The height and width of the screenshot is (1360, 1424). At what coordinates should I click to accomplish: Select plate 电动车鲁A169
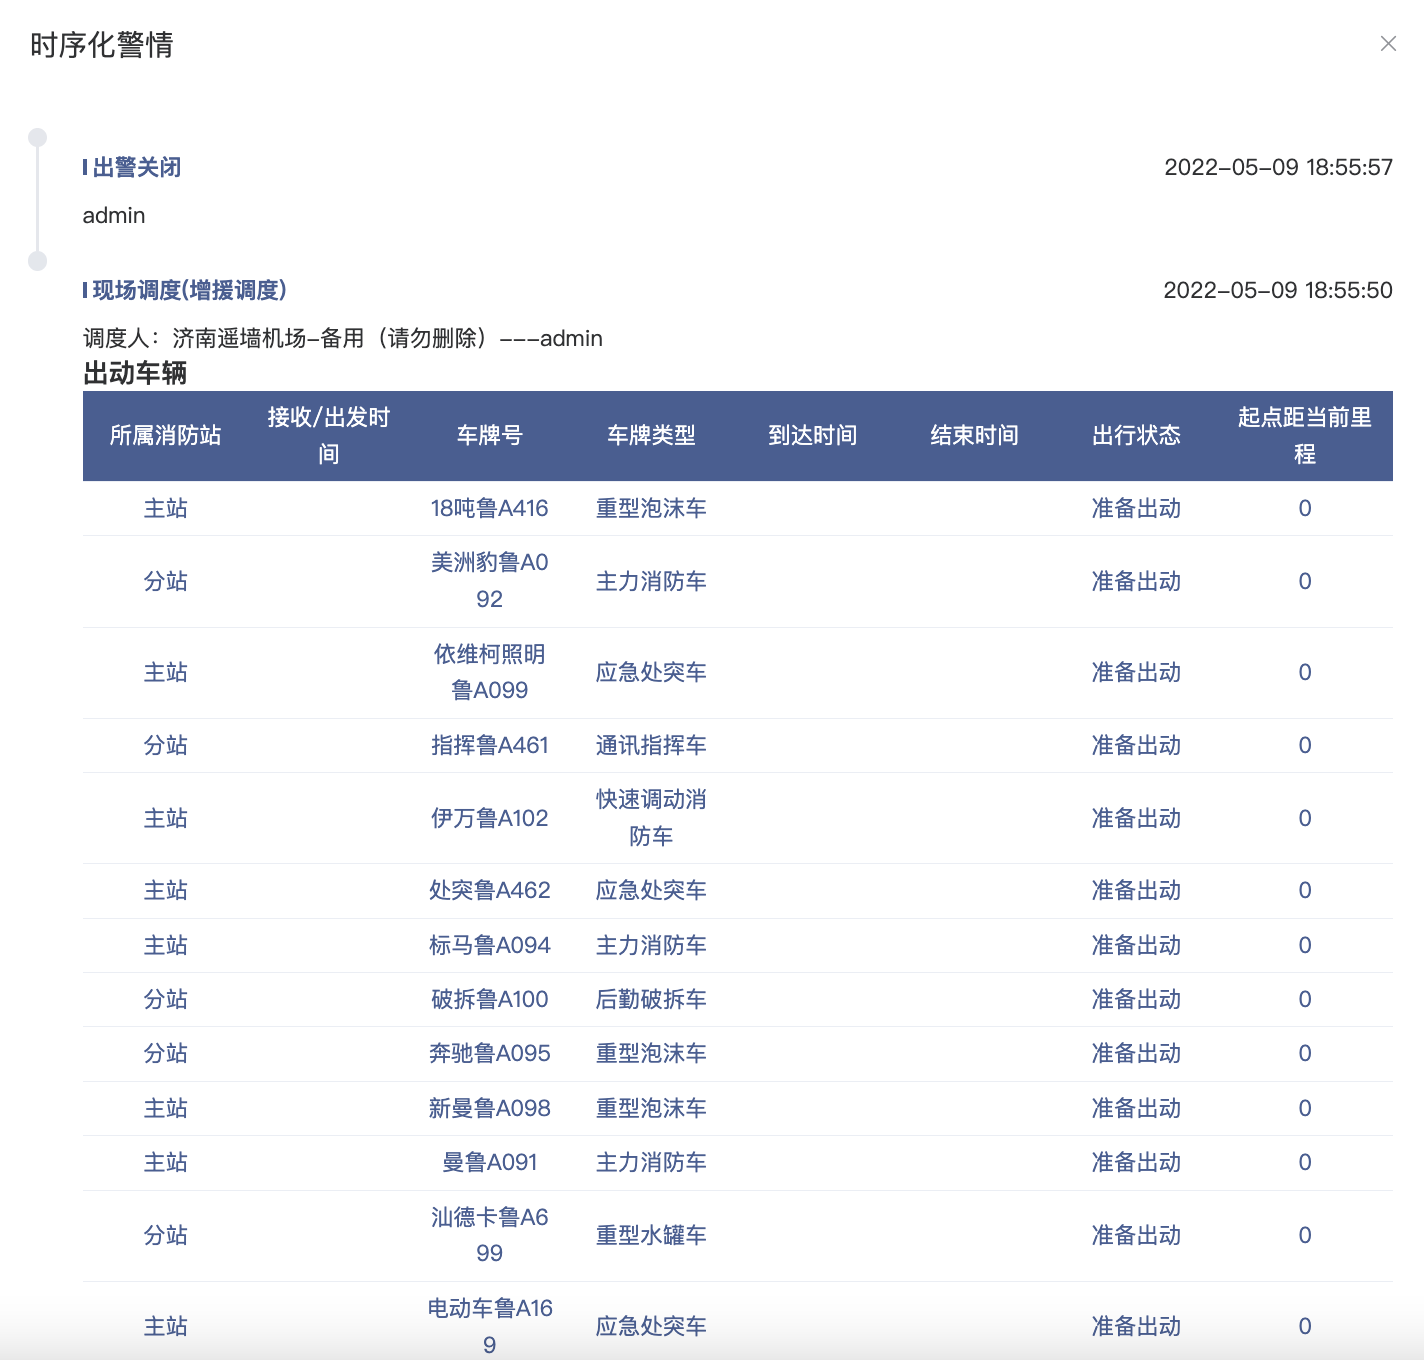pyautogui.click(x=489, y=1326)
